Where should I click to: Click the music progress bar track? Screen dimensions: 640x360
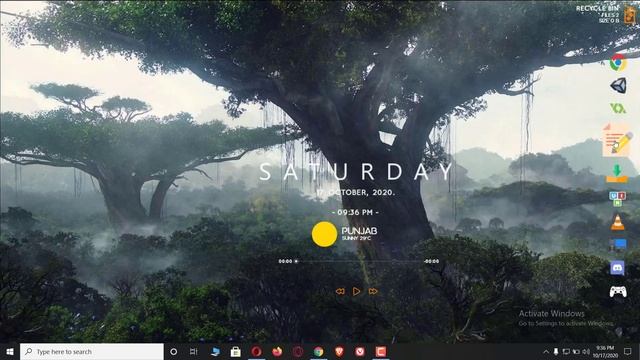pyautogui.click(x=359, y=261)
